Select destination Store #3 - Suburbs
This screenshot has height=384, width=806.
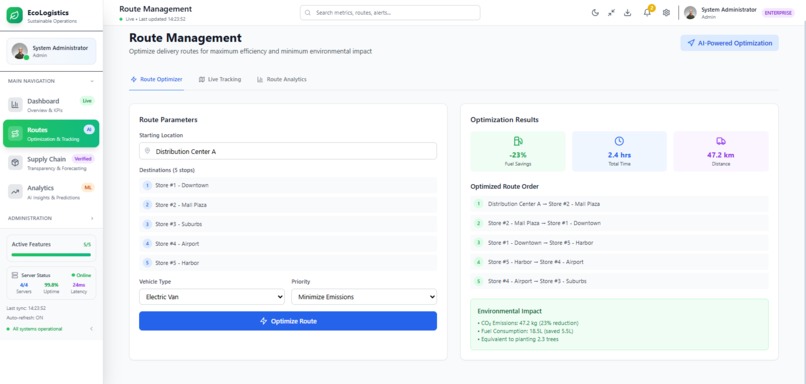point(288,224)
